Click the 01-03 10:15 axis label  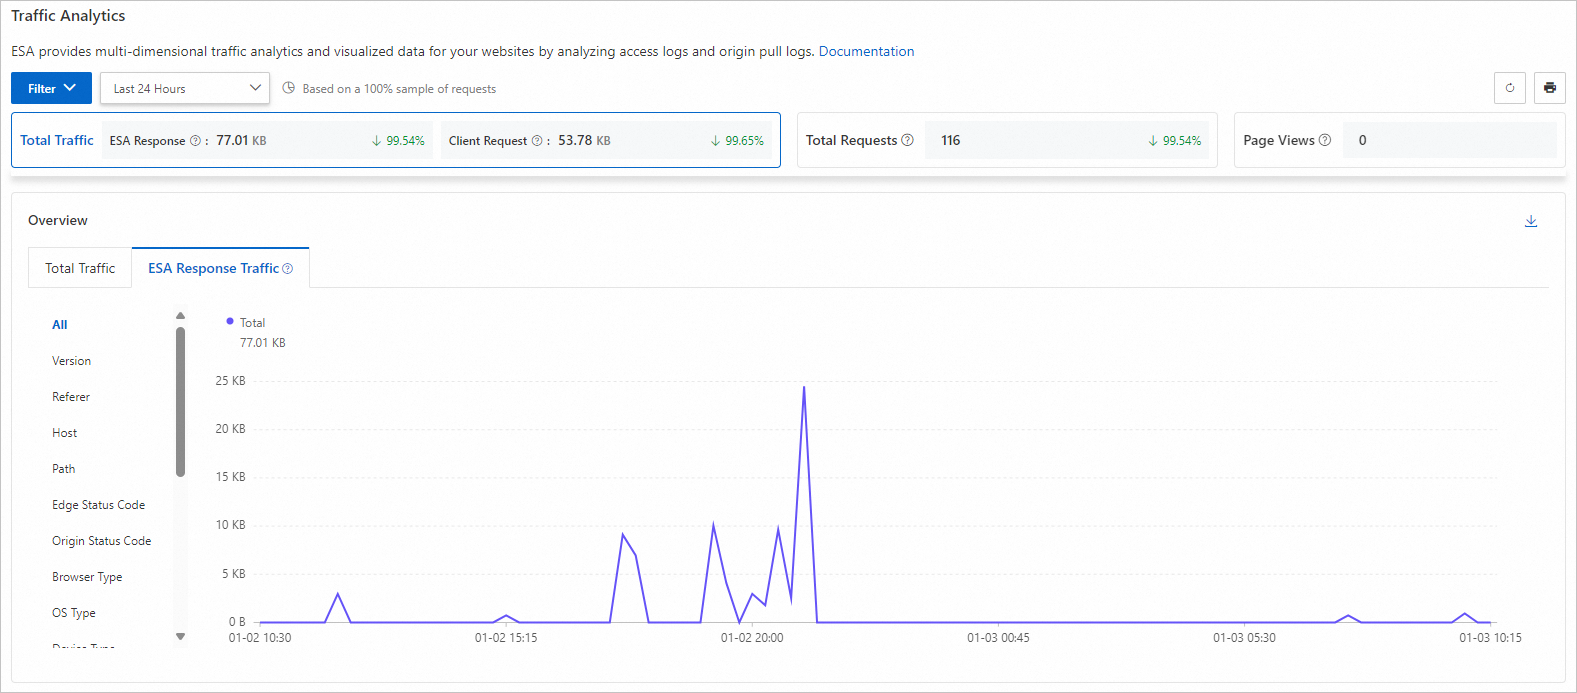[1490, 638]
